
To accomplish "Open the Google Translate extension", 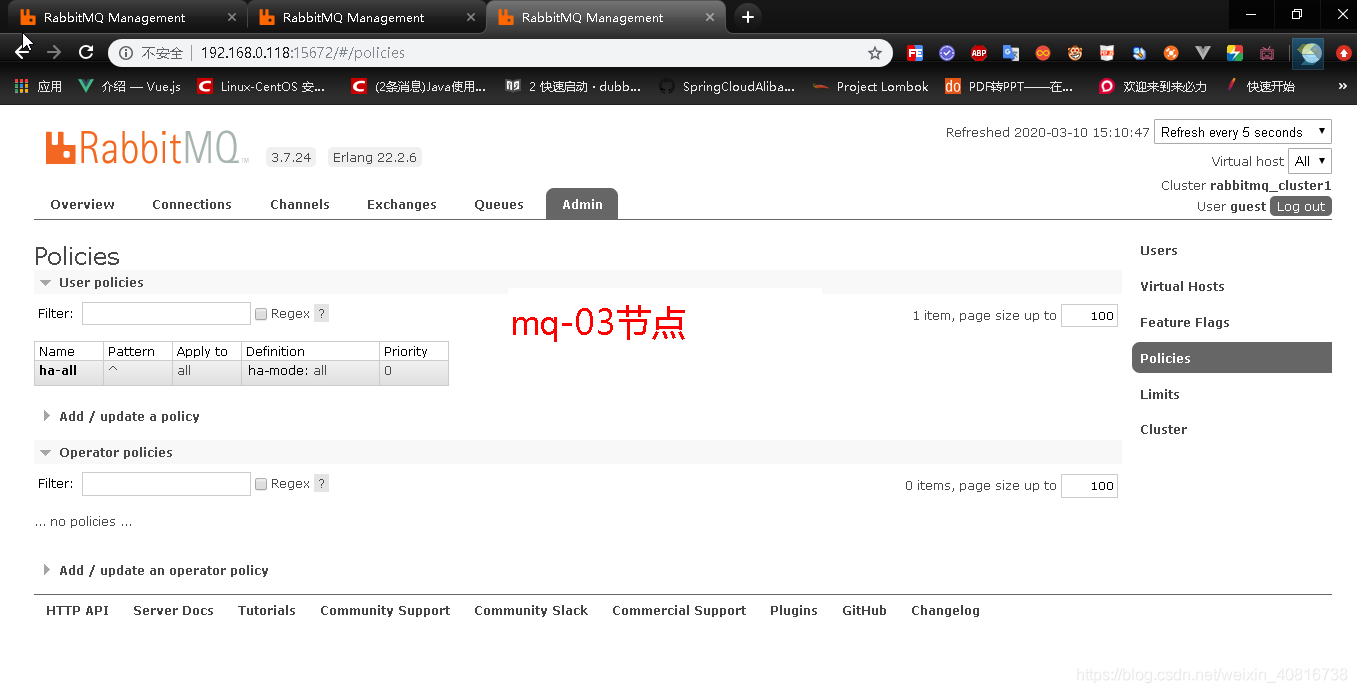I will click(x=1011, y=53).
